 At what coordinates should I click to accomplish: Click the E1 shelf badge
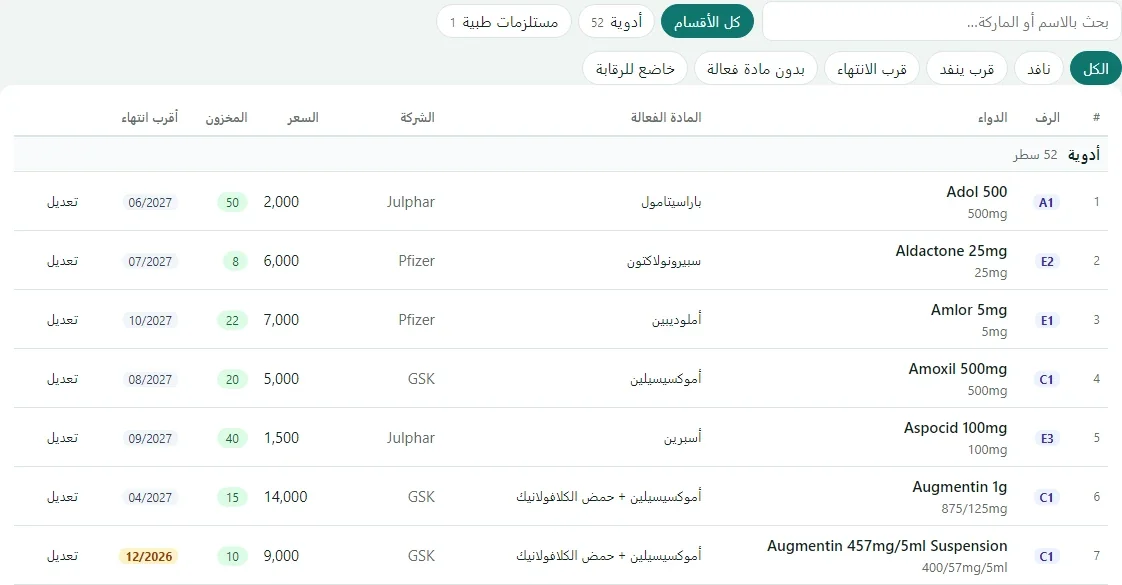click(x=1047, y=320)
